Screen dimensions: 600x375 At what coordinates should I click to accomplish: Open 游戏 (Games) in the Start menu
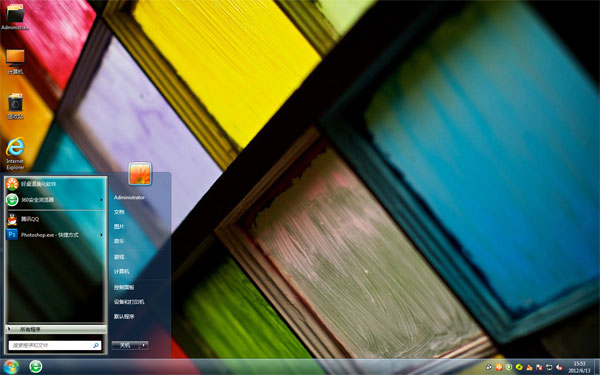pyautogui.click(x=119, y=257)
